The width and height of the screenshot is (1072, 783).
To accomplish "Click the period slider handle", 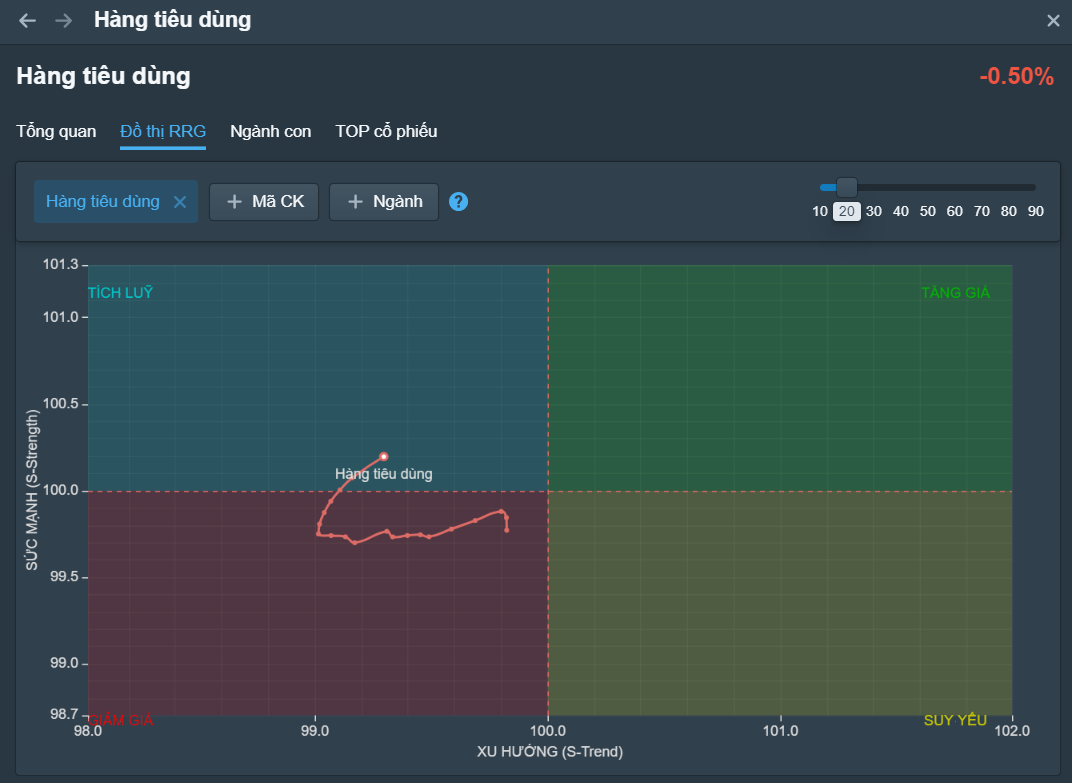I will tap(847, 187).
